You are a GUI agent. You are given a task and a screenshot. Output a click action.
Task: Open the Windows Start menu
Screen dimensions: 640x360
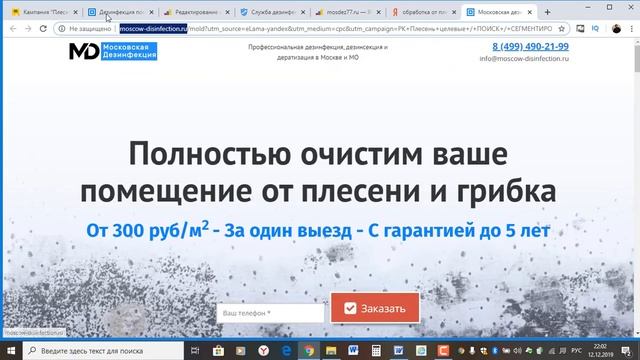pyautogui.click(x=11, y=351)
